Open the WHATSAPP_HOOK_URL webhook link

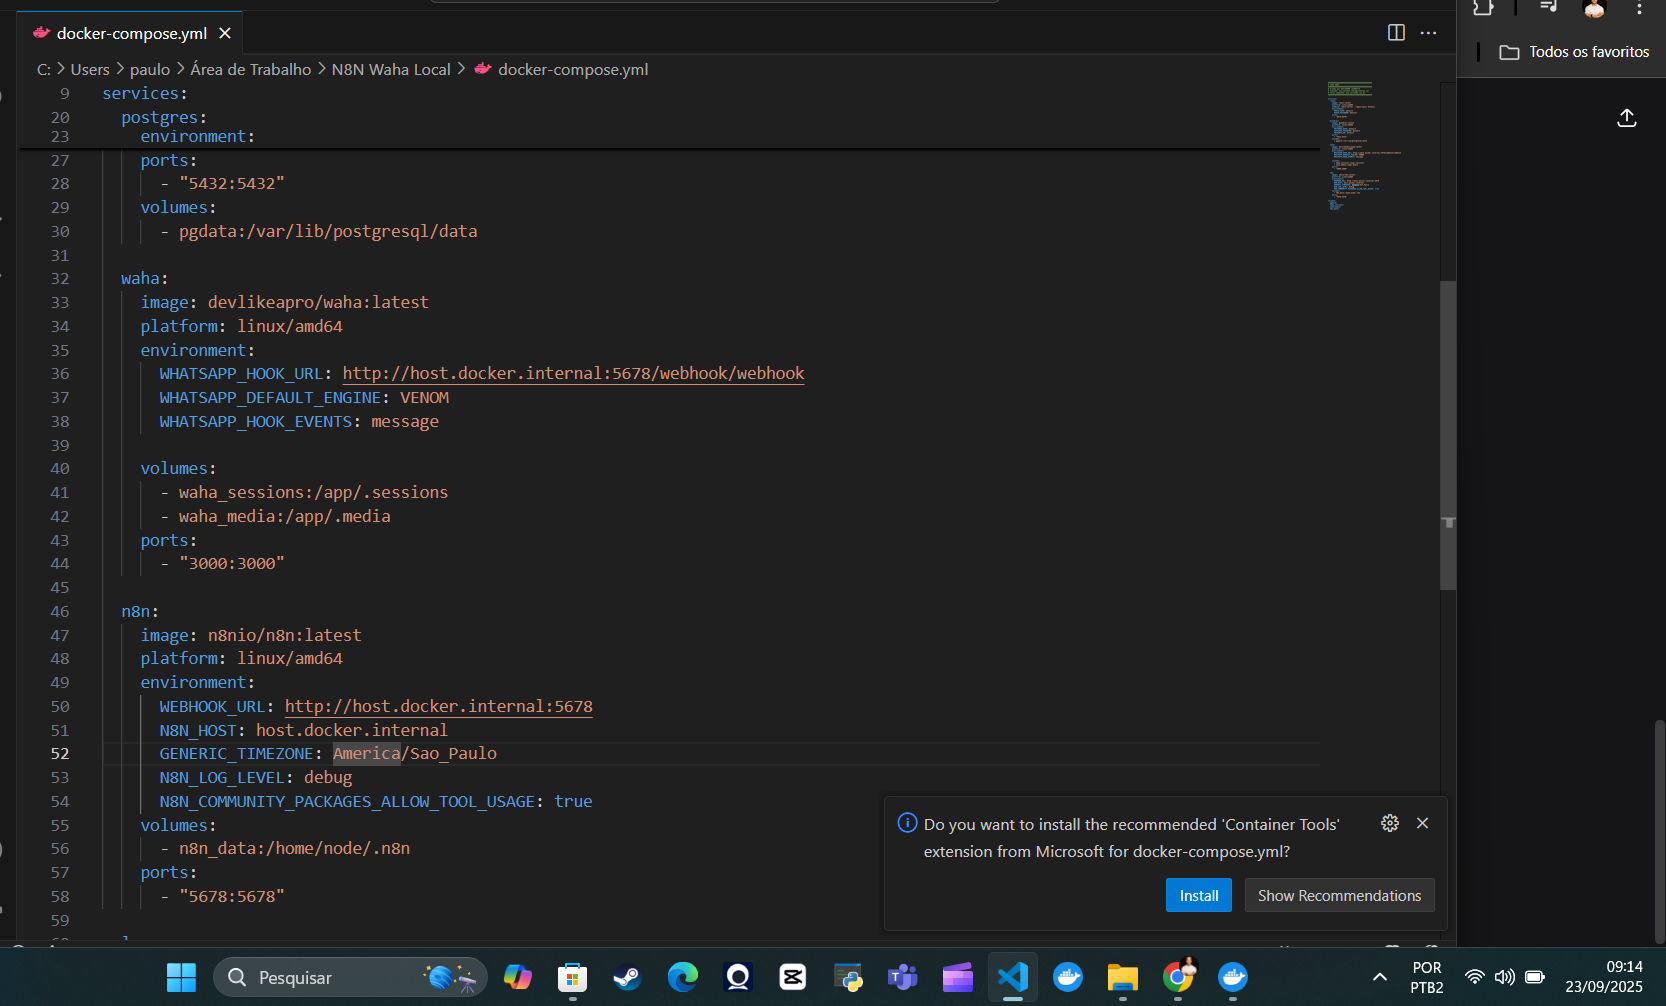(573, 373)
